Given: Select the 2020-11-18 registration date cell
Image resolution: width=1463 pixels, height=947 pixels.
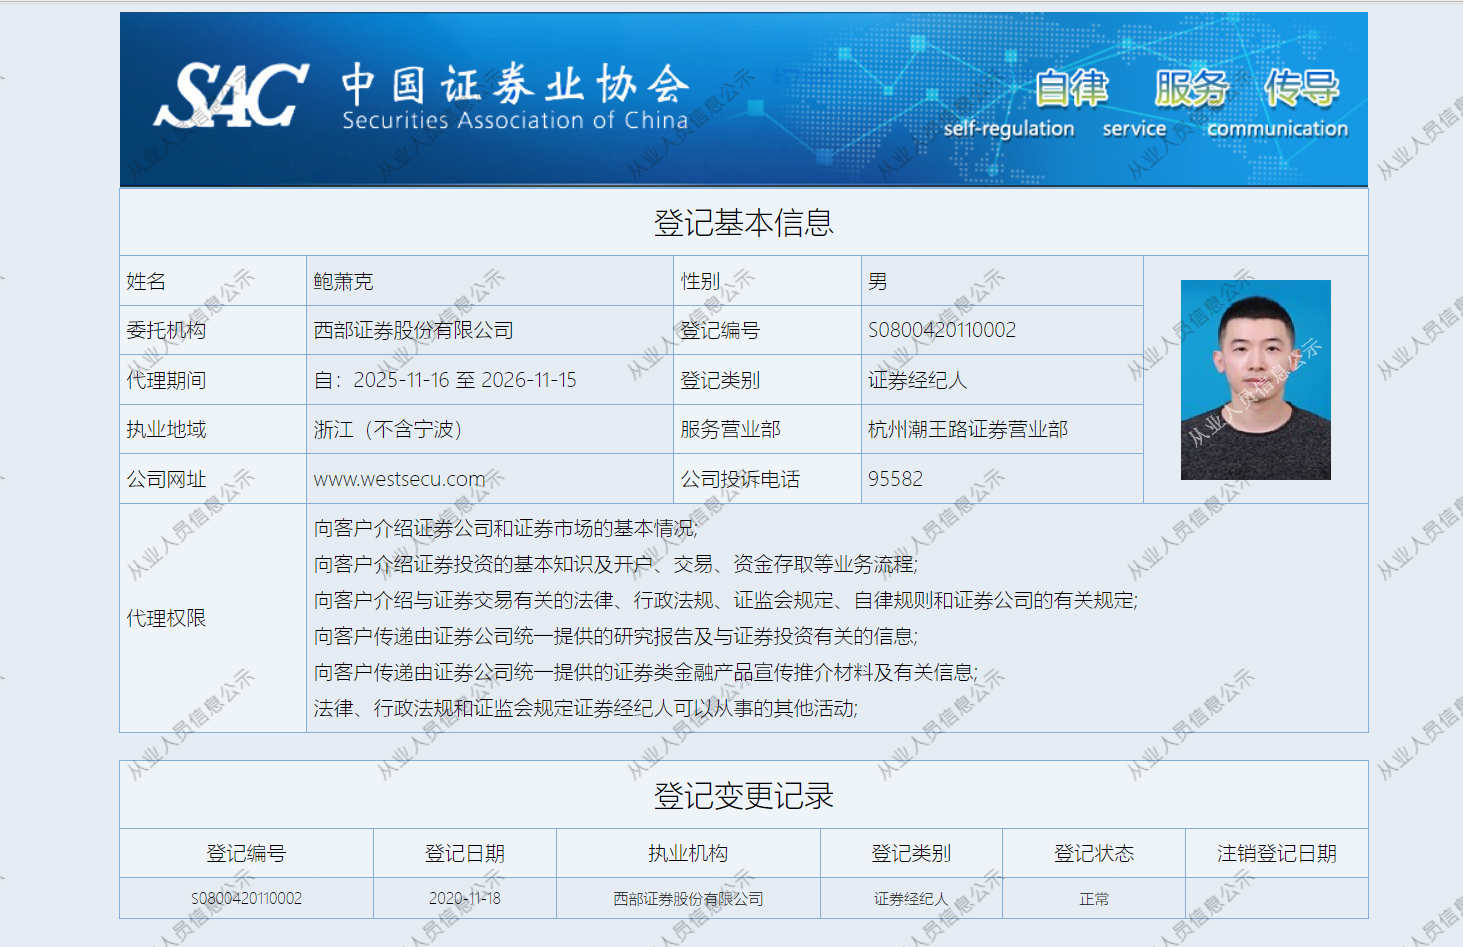Looking at the screenshot, I should [464, 898].
